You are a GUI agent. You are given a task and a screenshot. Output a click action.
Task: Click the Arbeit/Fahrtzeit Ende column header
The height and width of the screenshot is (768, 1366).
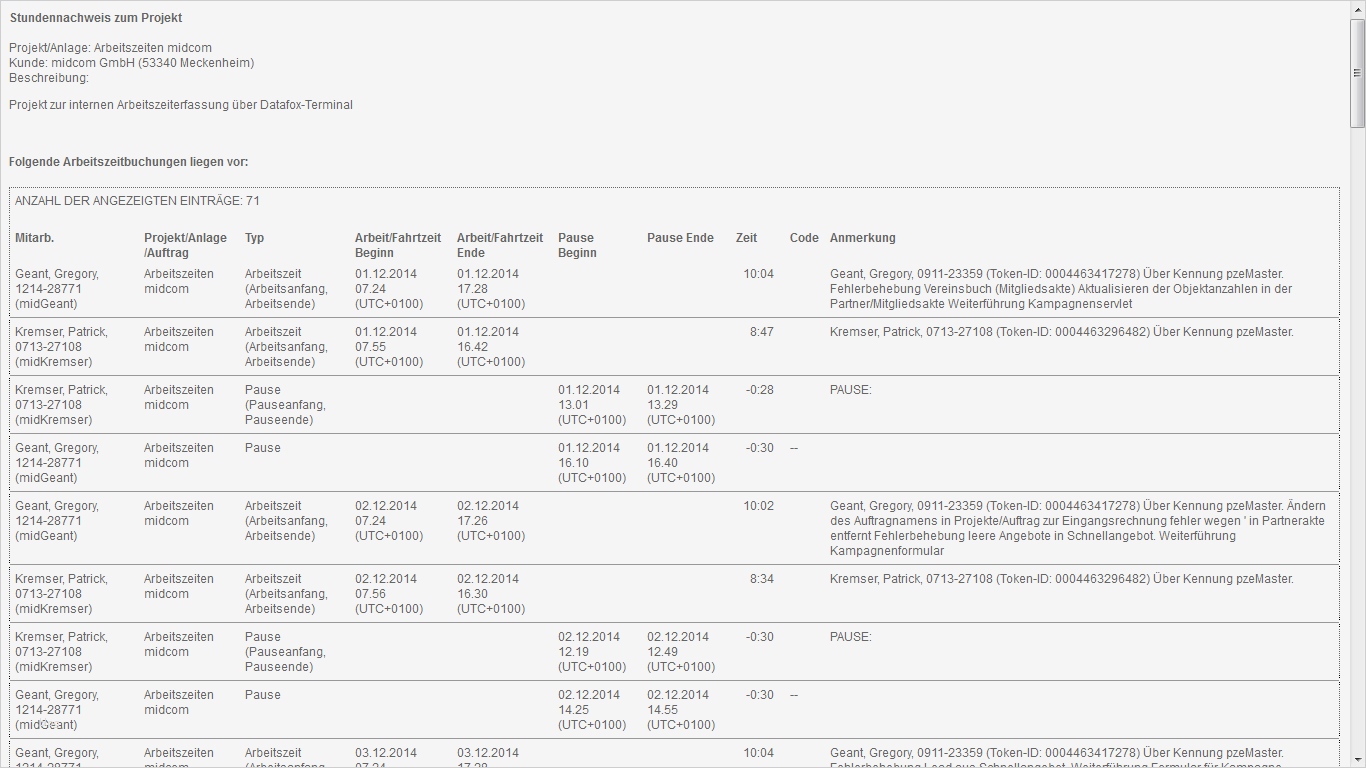tap(500, 245)
